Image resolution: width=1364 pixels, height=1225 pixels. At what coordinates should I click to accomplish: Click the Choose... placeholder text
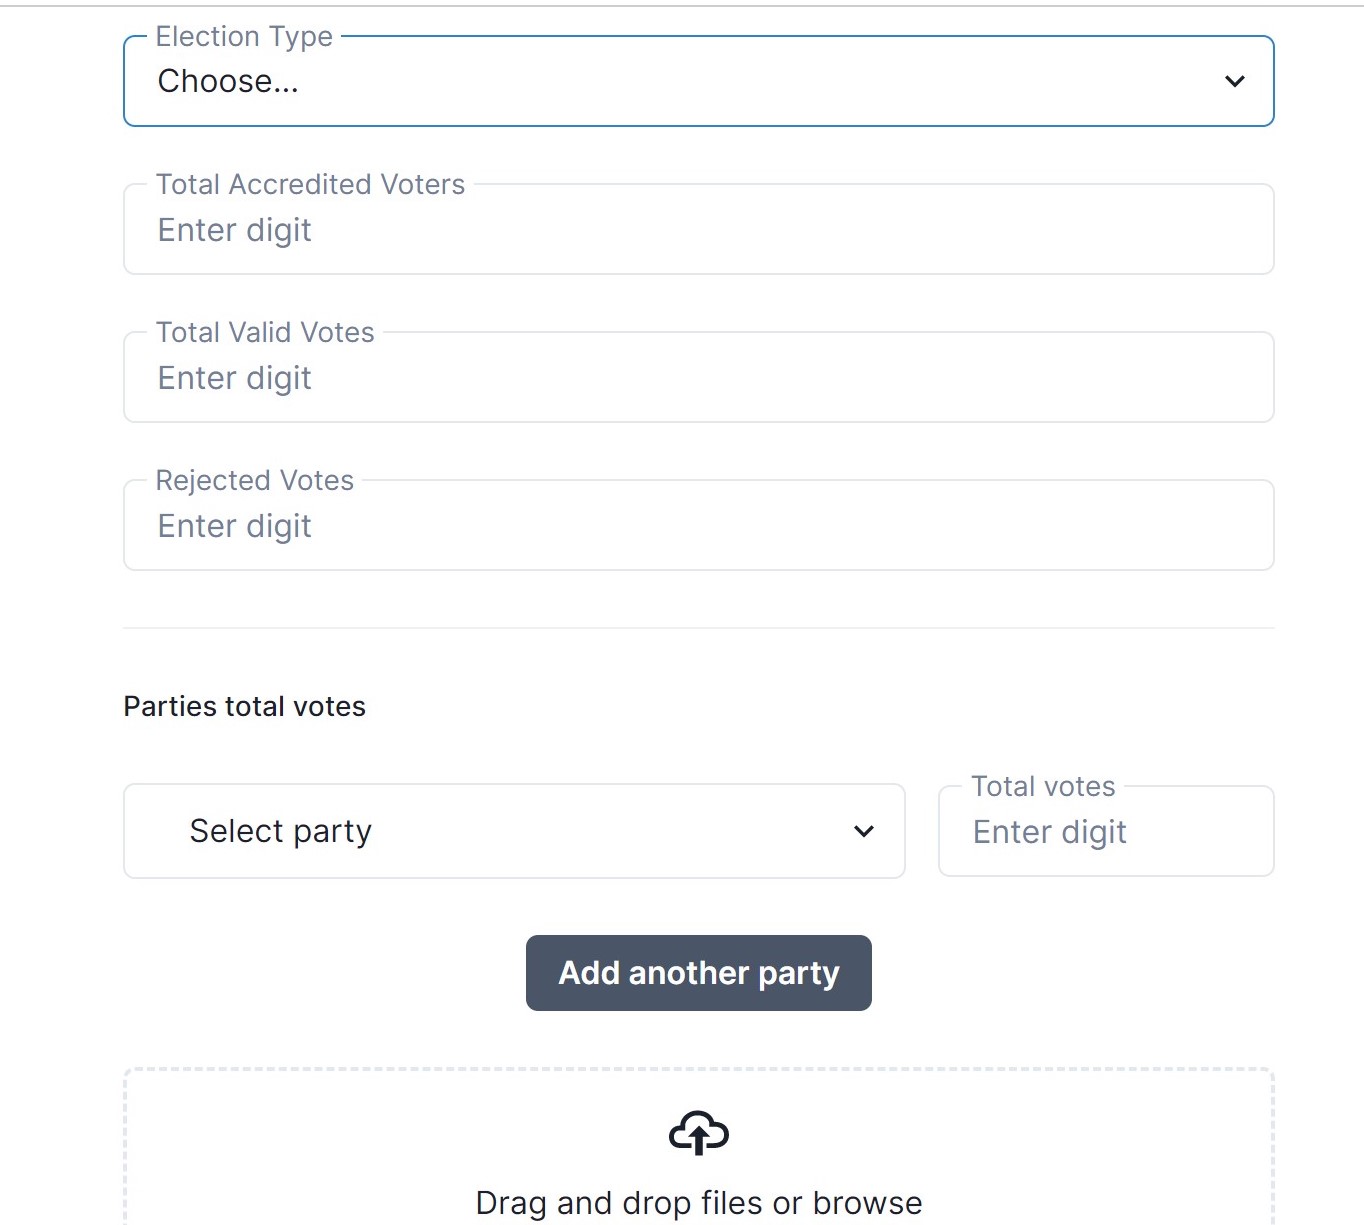(228, 81)
